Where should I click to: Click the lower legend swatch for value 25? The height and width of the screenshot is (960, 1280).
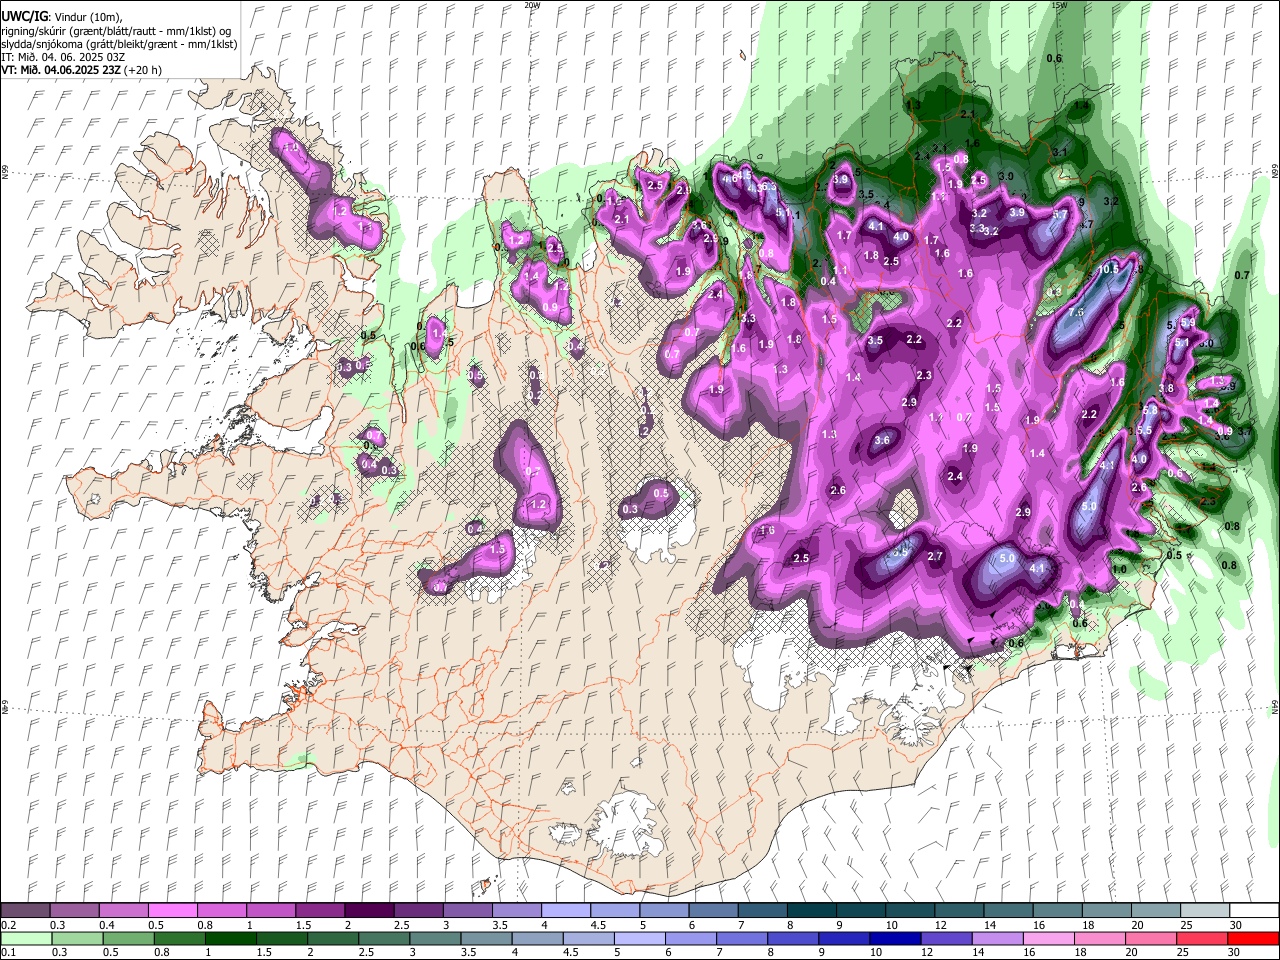click(x=1202, y=938)
